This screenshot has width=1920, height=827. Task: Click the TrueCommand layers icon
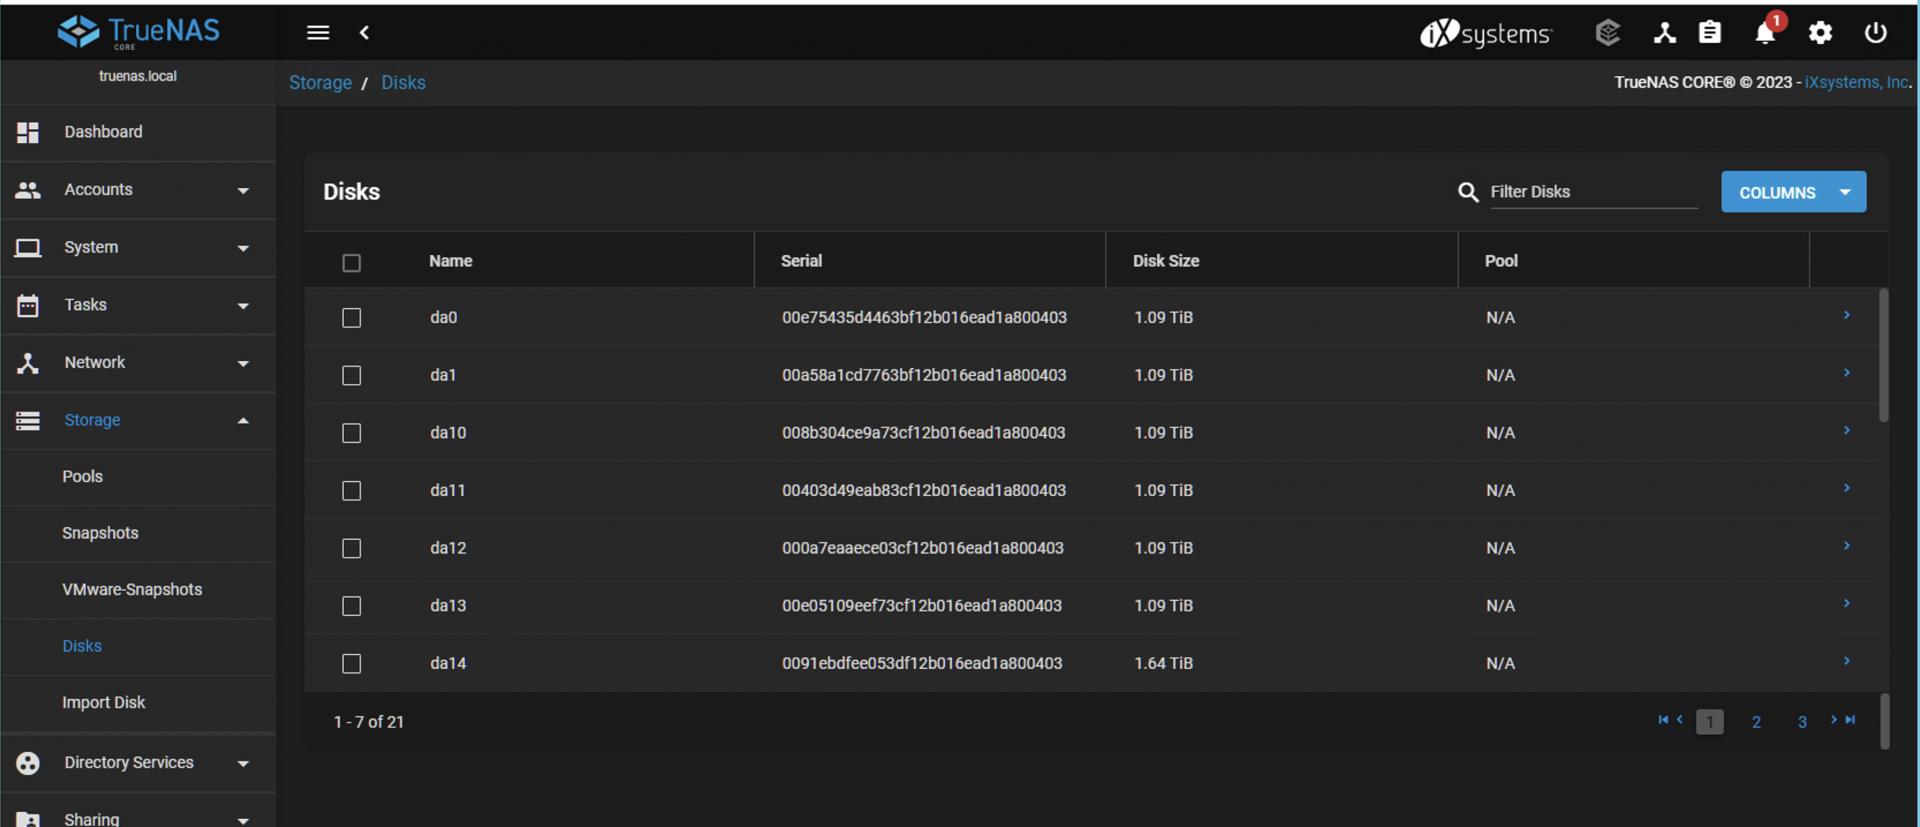1607,33
